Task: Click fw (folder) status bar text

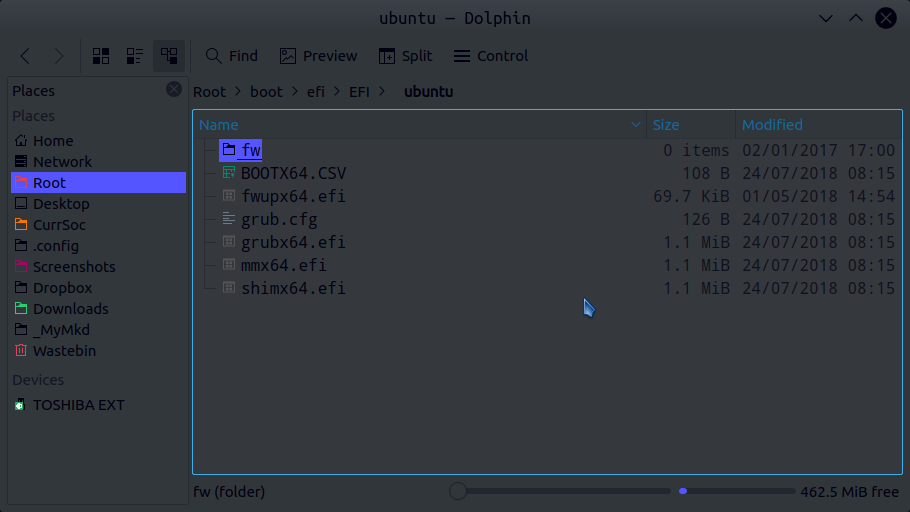Action: 229,492
